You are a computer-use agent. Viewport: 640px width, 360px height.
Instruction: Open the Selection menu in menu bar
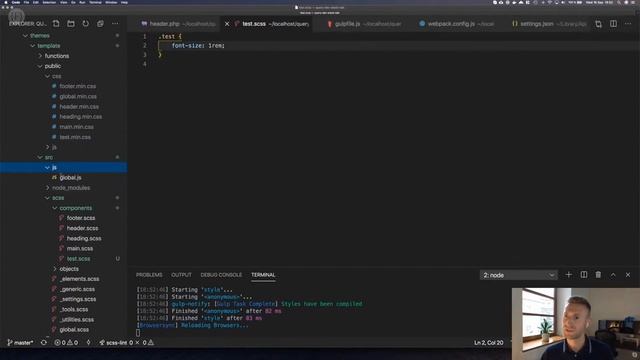pyautogui.click(x=49, y=2)
